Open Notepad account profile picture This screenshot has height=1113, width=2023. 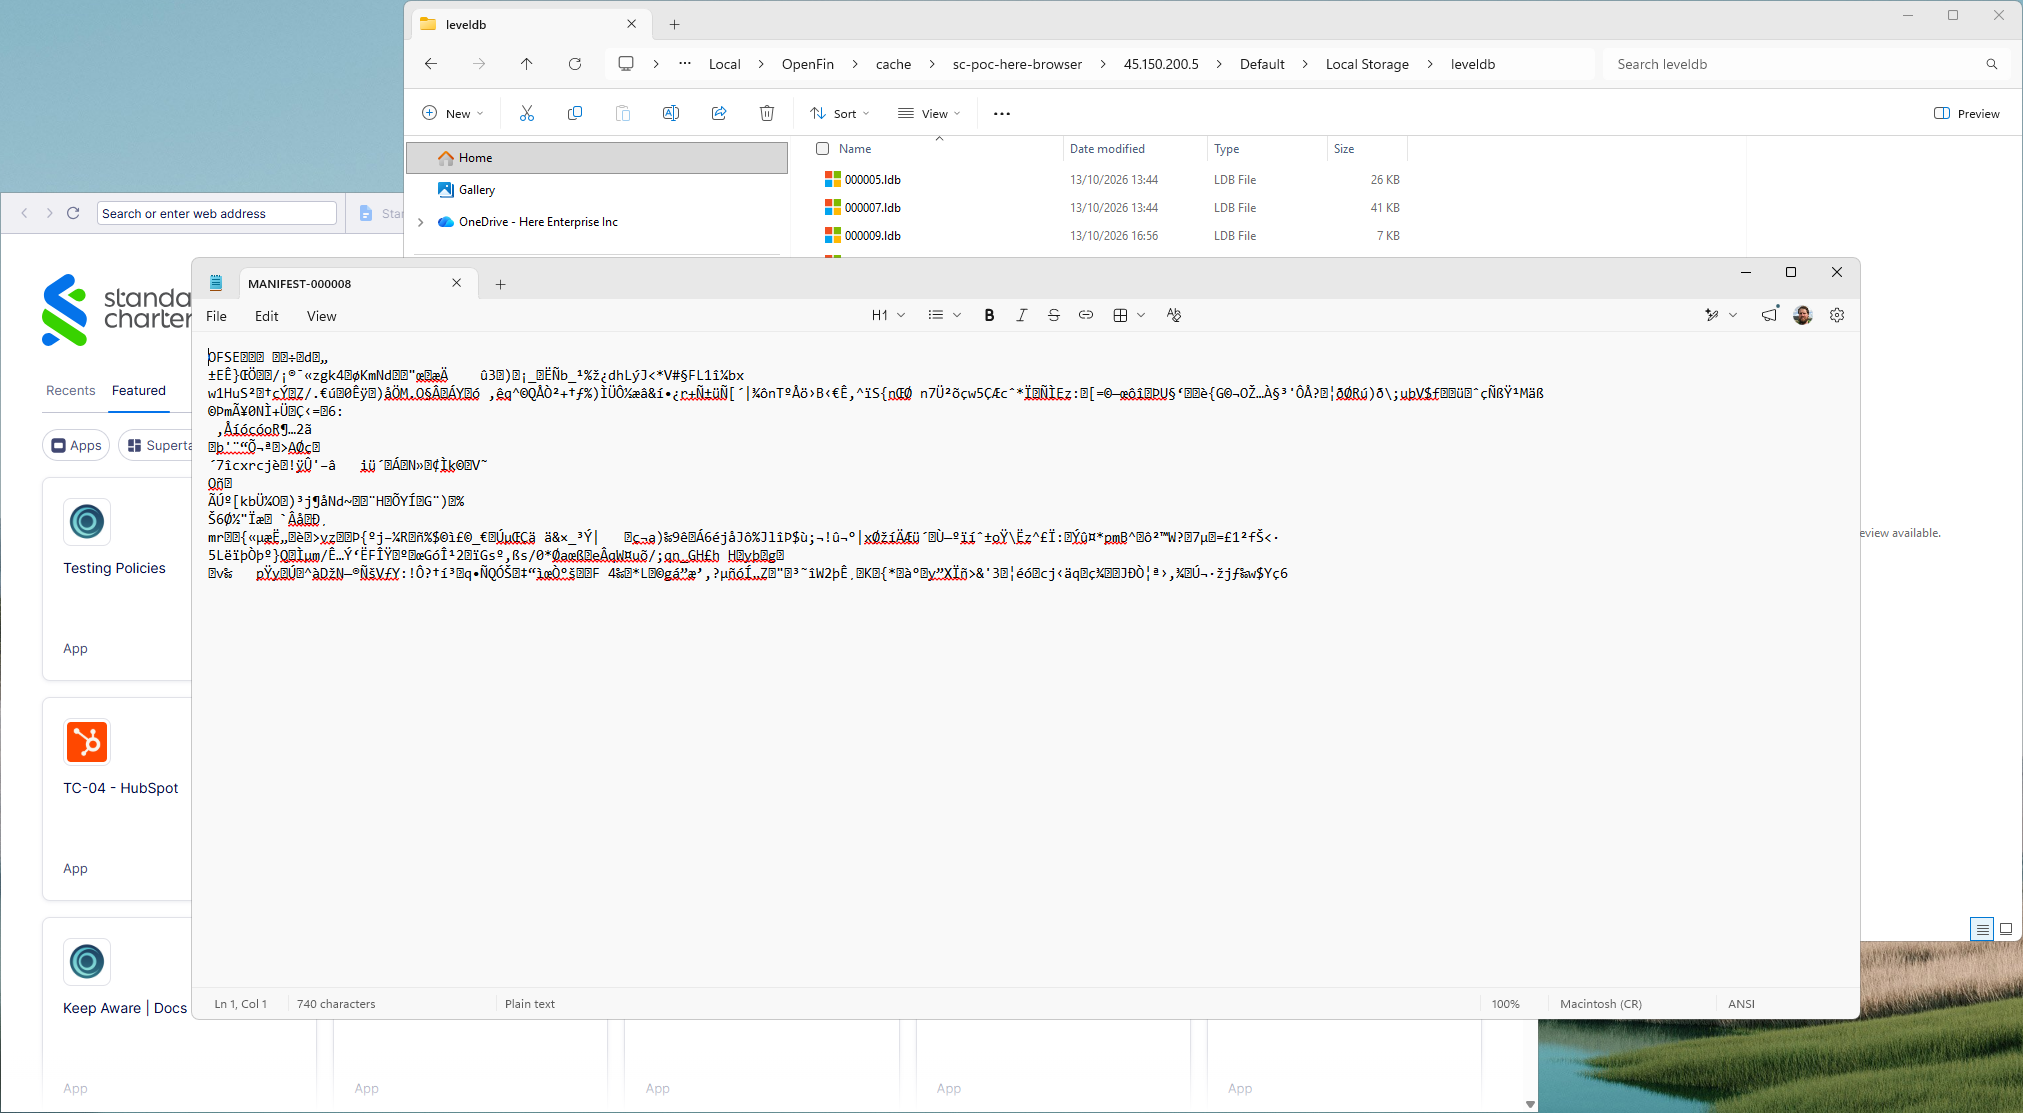[1803, 315]
